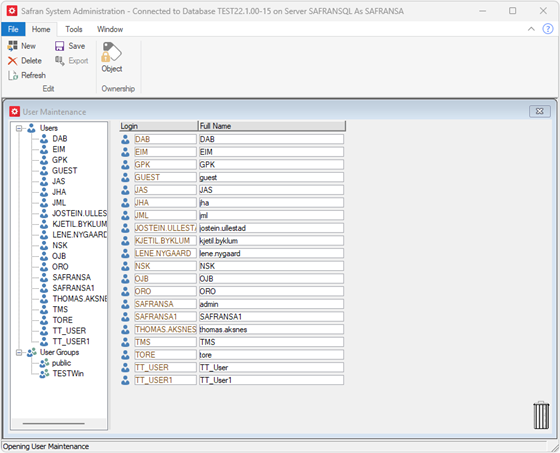Open the Window tab
The width and height of the screenshot is (560, 453).
tap(110, 29)
